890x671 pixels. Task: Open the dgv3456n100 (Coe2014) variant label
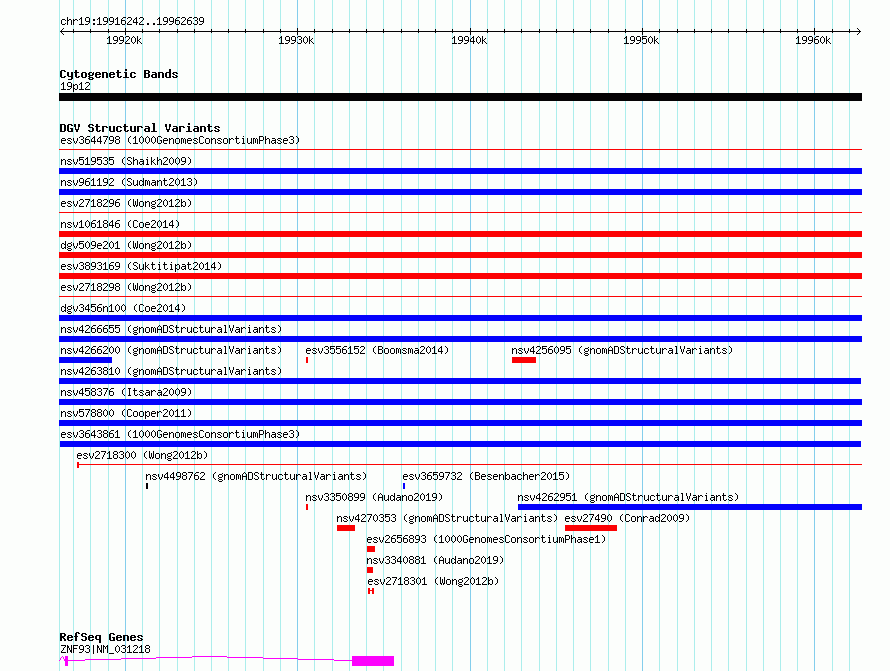(123, 308)
